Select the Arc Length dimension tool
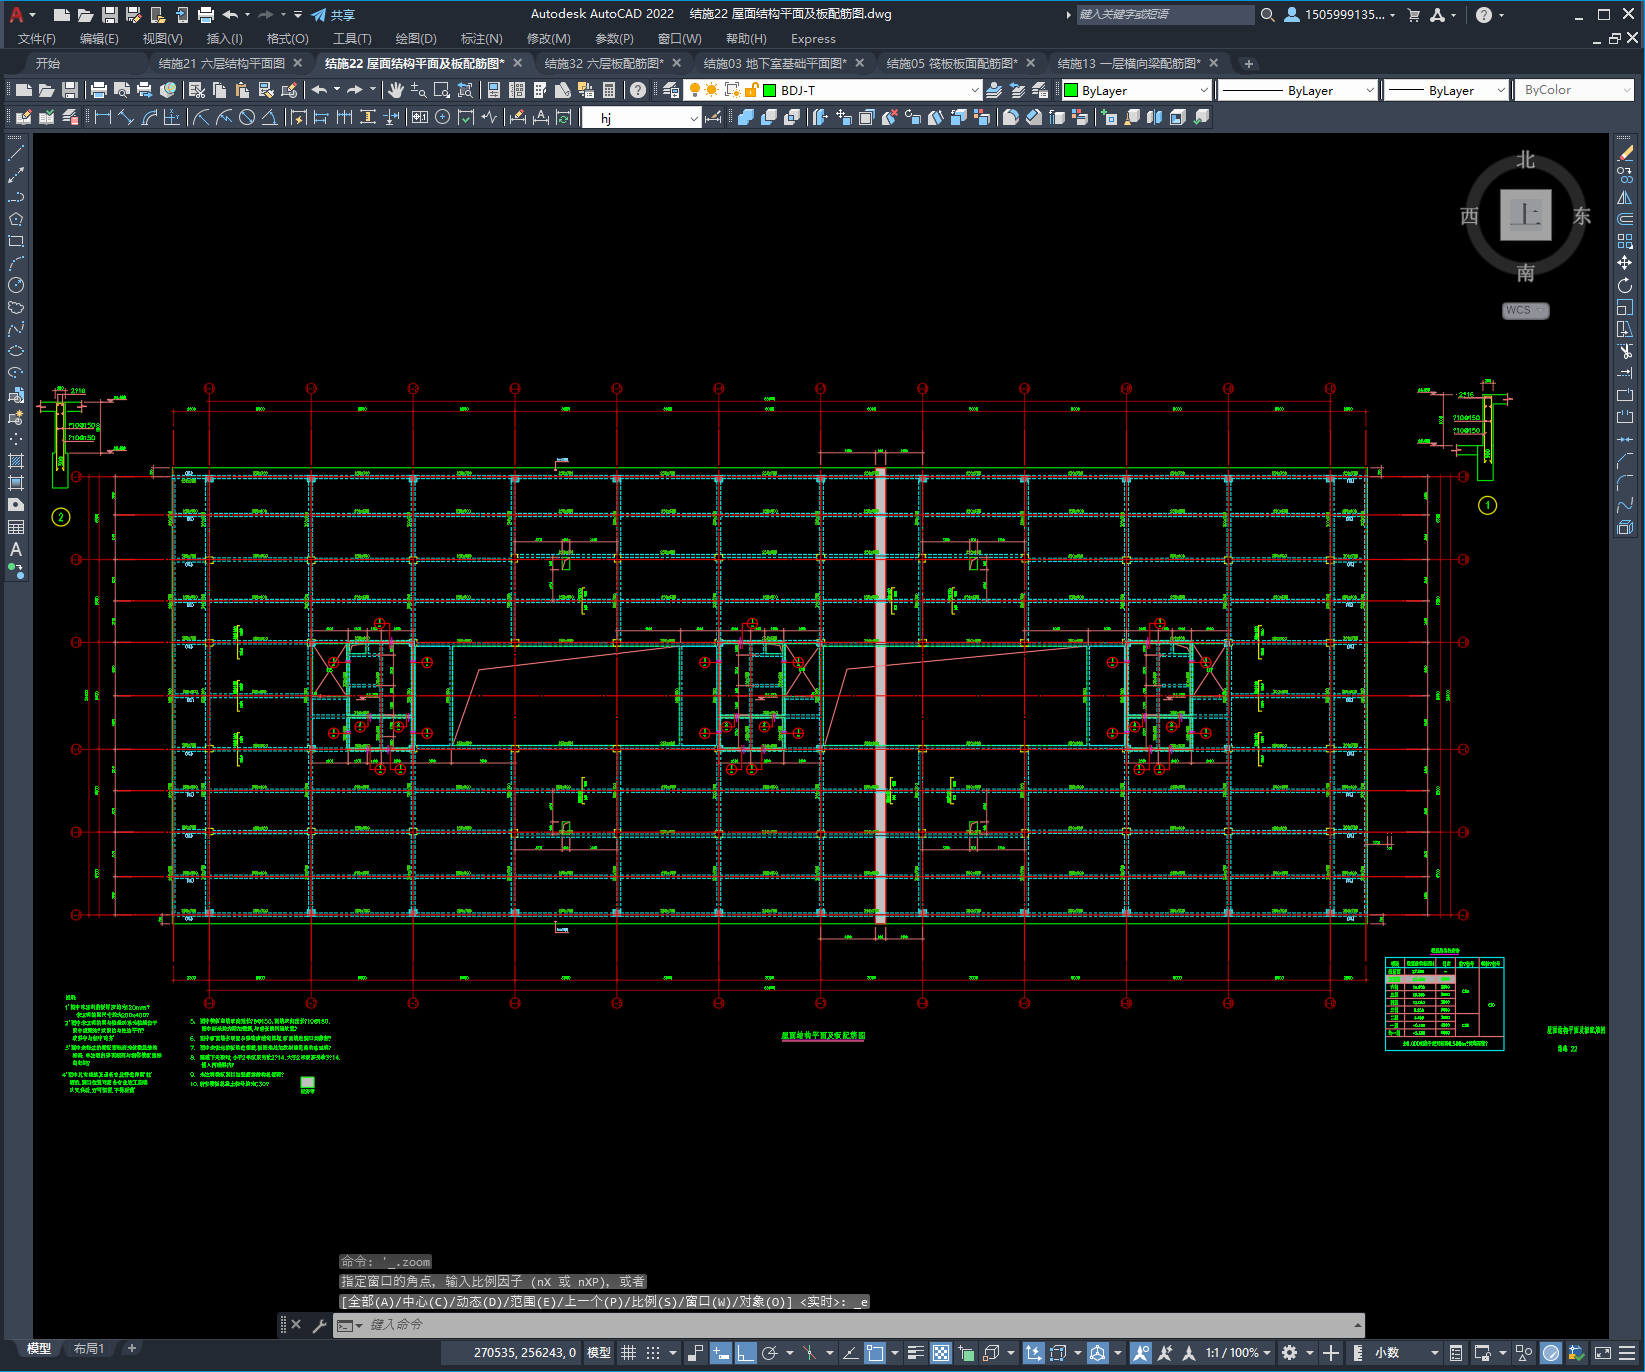Image resolution: width=1645 pixels, height=1372 pixels. tap(149, 117)
